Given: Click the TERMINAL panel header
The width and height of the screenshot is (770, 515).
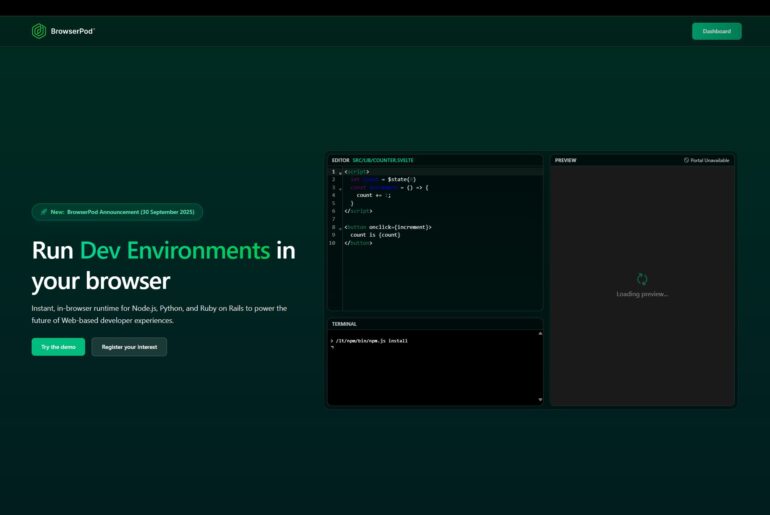Looking at the screenshot, I should click(344, 324).
